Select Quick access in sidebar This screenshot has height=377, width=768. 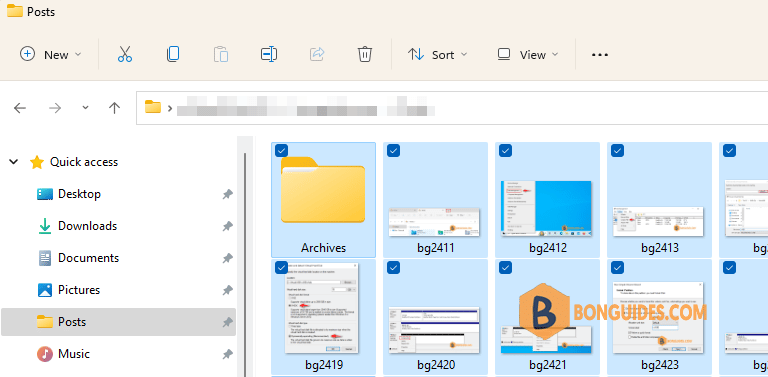click(84, 162)
